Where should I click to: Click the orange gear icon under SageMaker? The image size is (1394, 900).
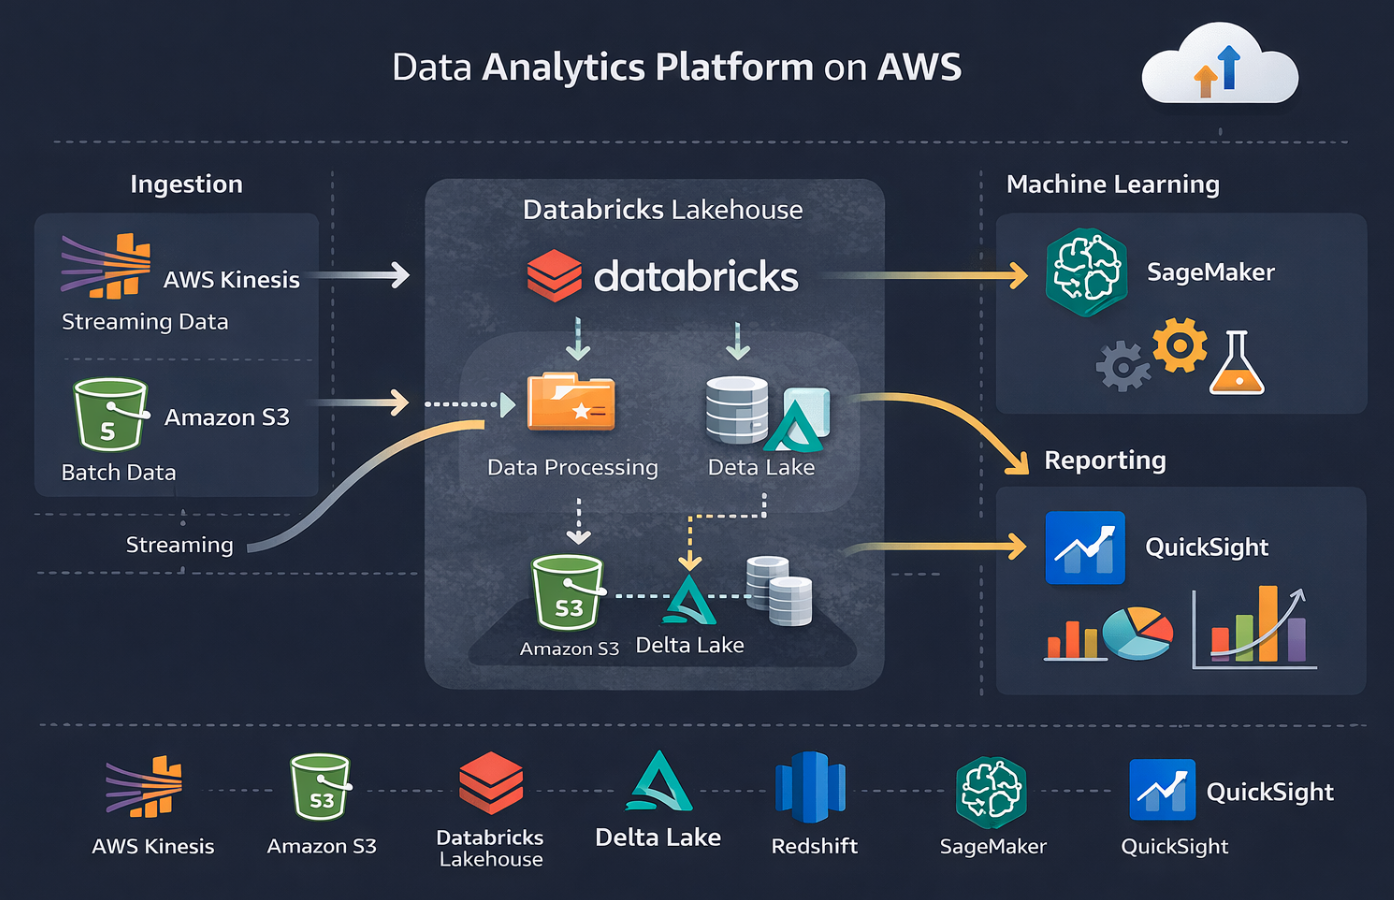1180,346
